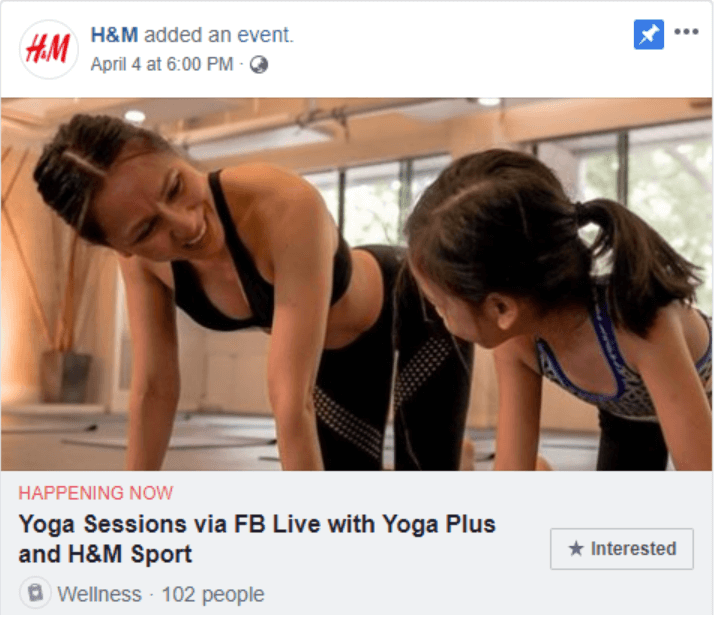Click 'and H&M Sport' title line
The image size is (716, 618).
tap(105, 555)
